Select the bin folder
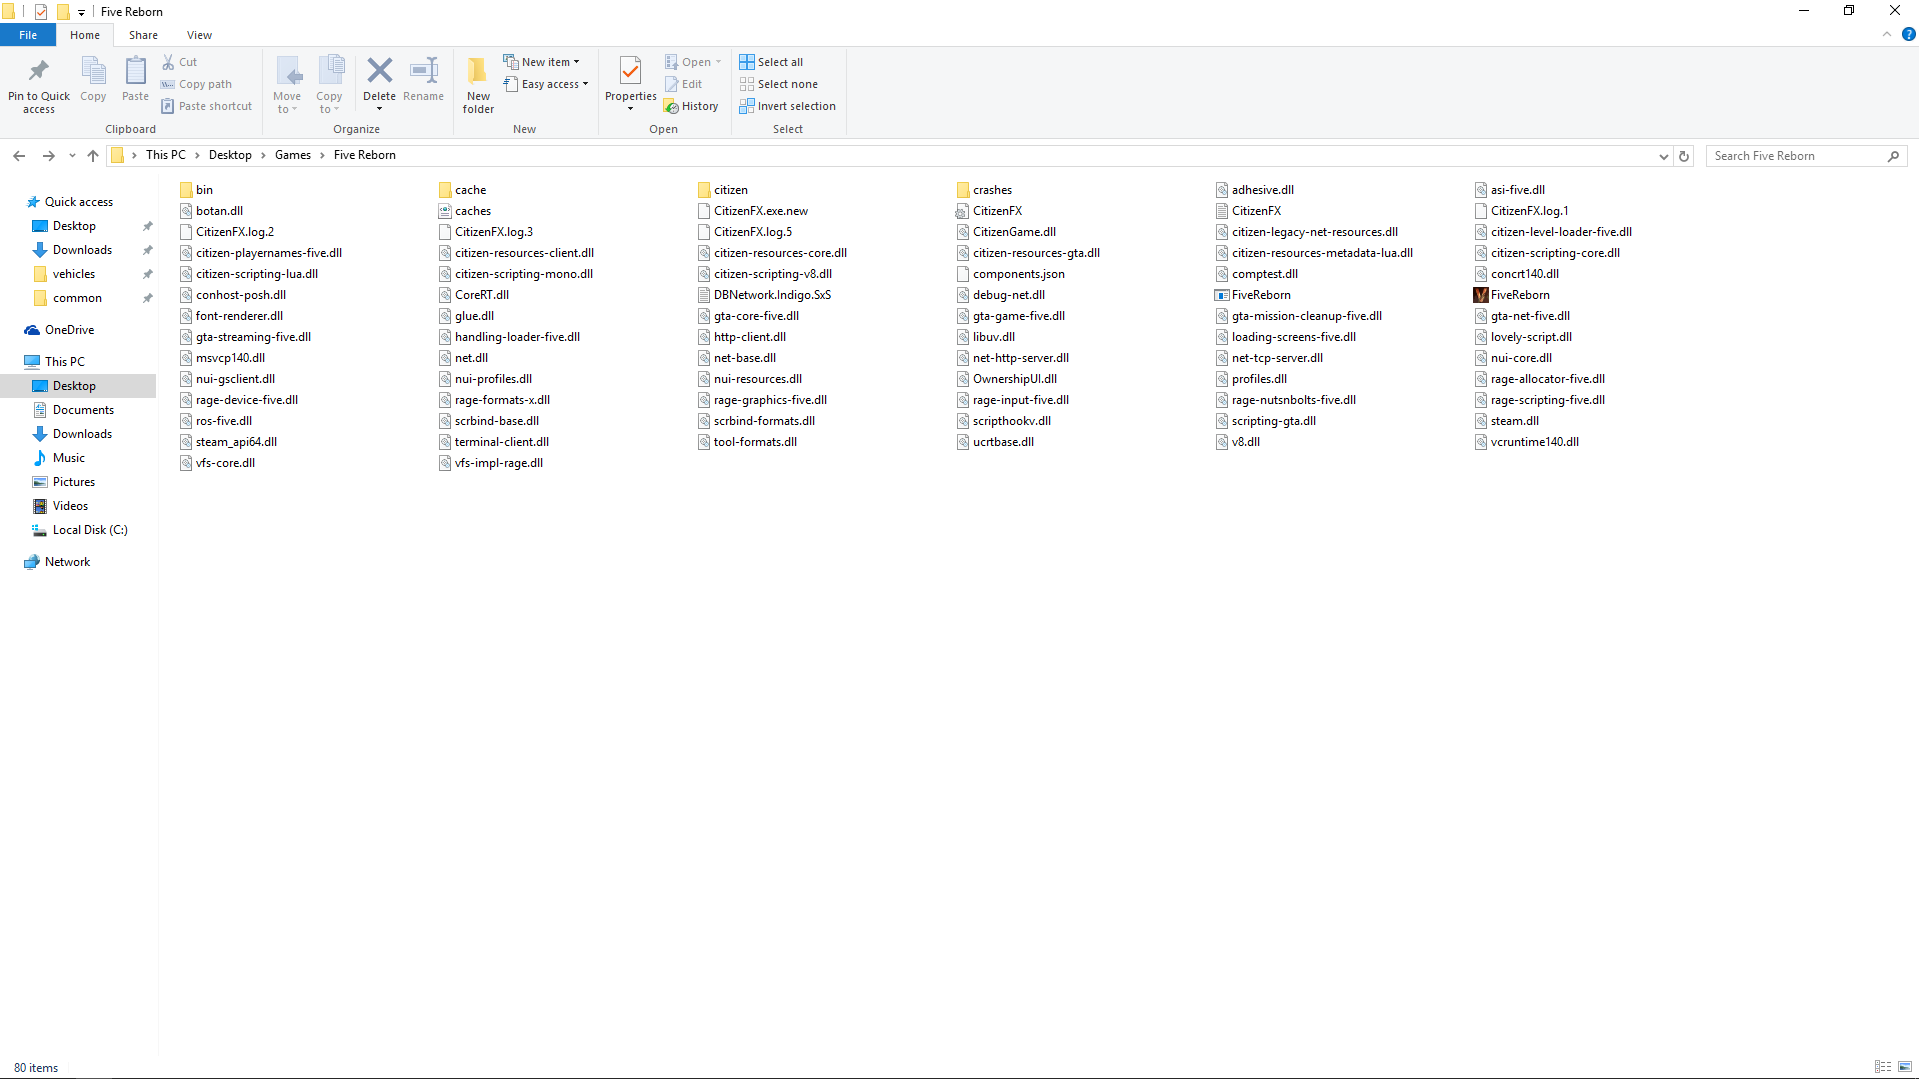 196,190
